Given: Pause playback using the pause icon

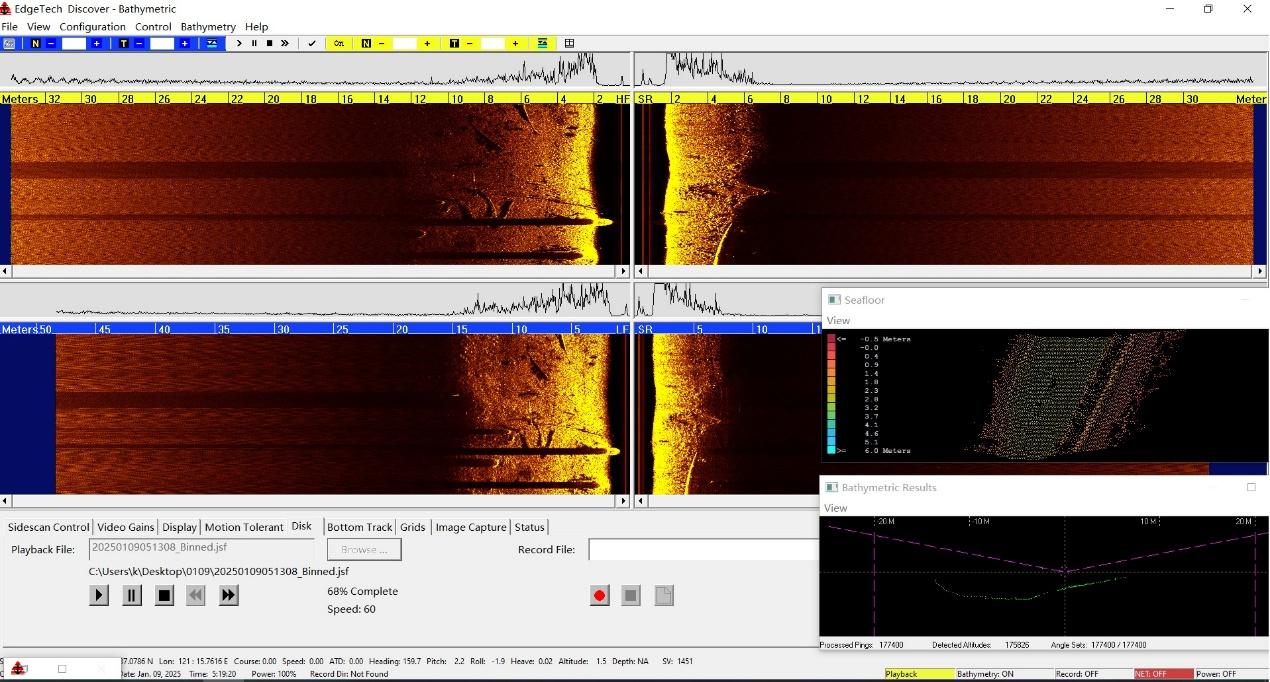Looking at the screenshot, I should (131, 594).
